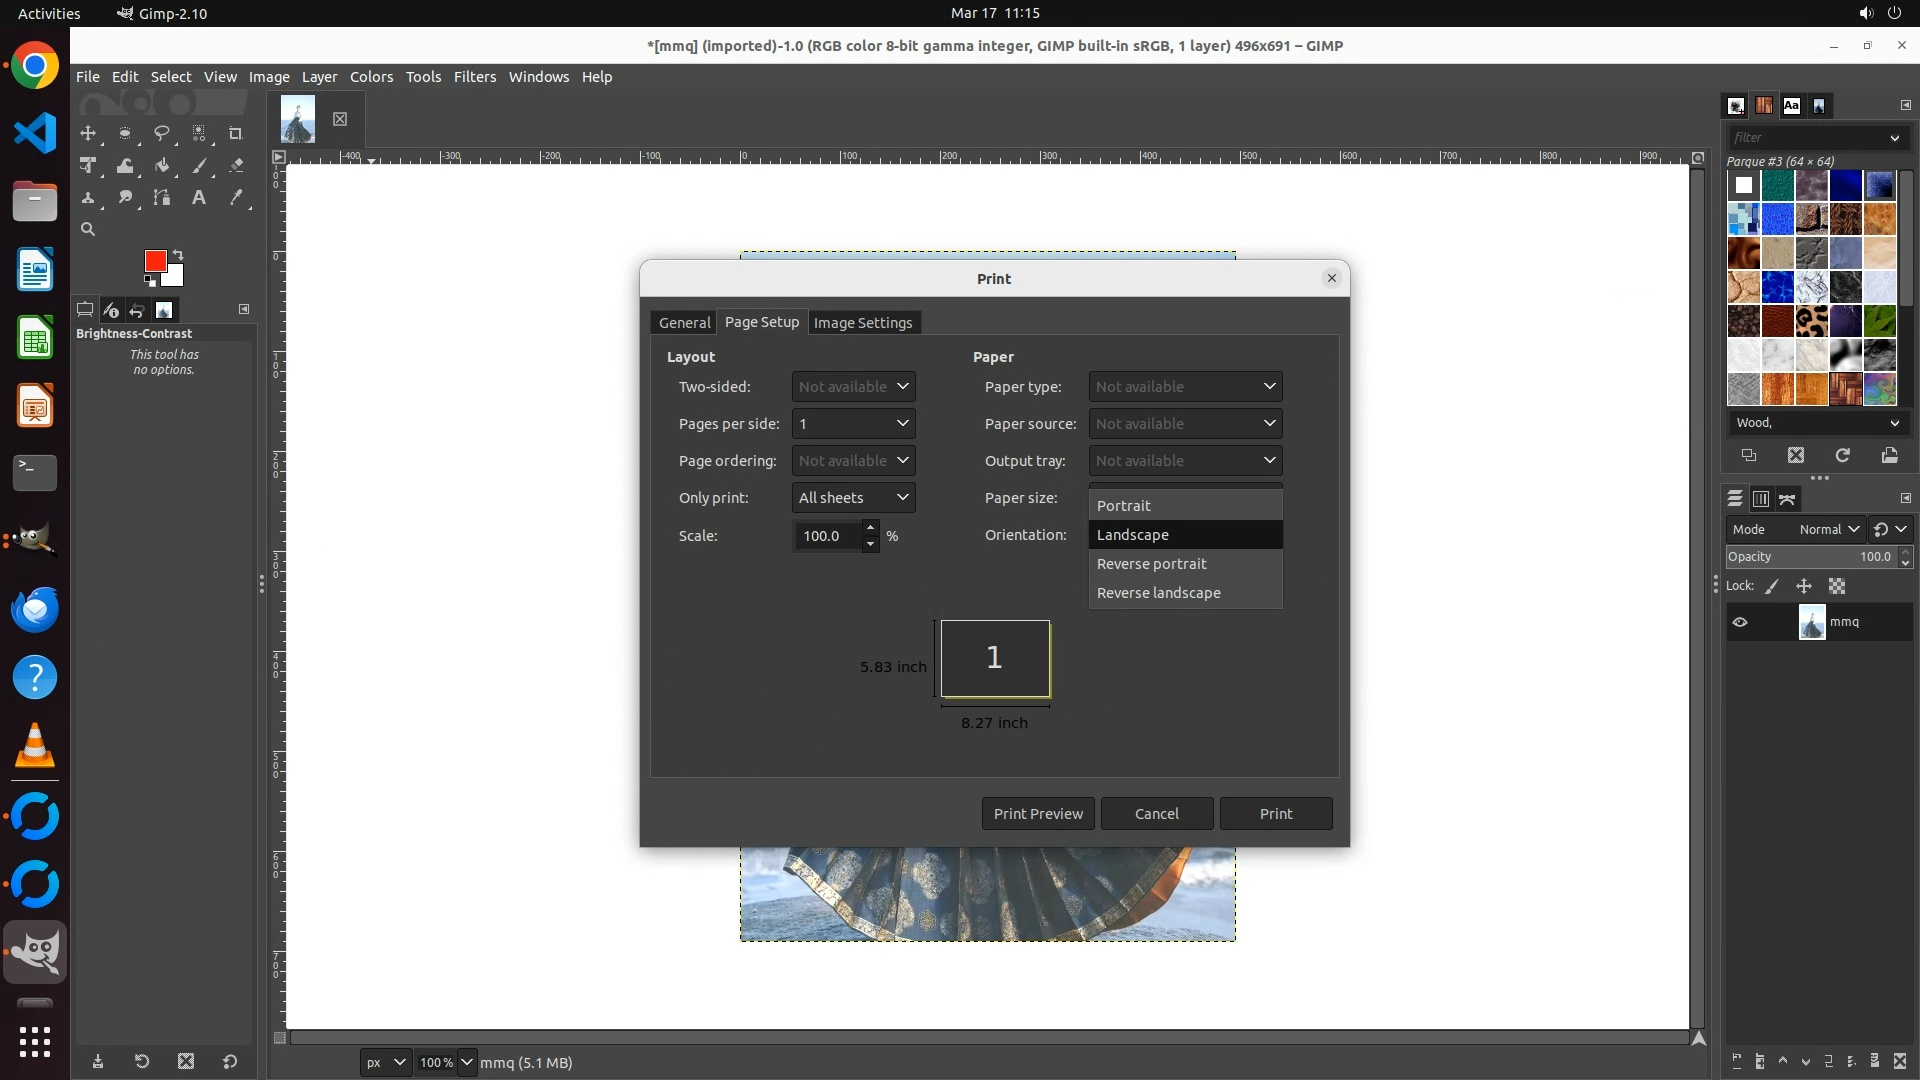
Task: Open the Pages per side dropdown
Action: pyautogui.click(x=853, y=424)
